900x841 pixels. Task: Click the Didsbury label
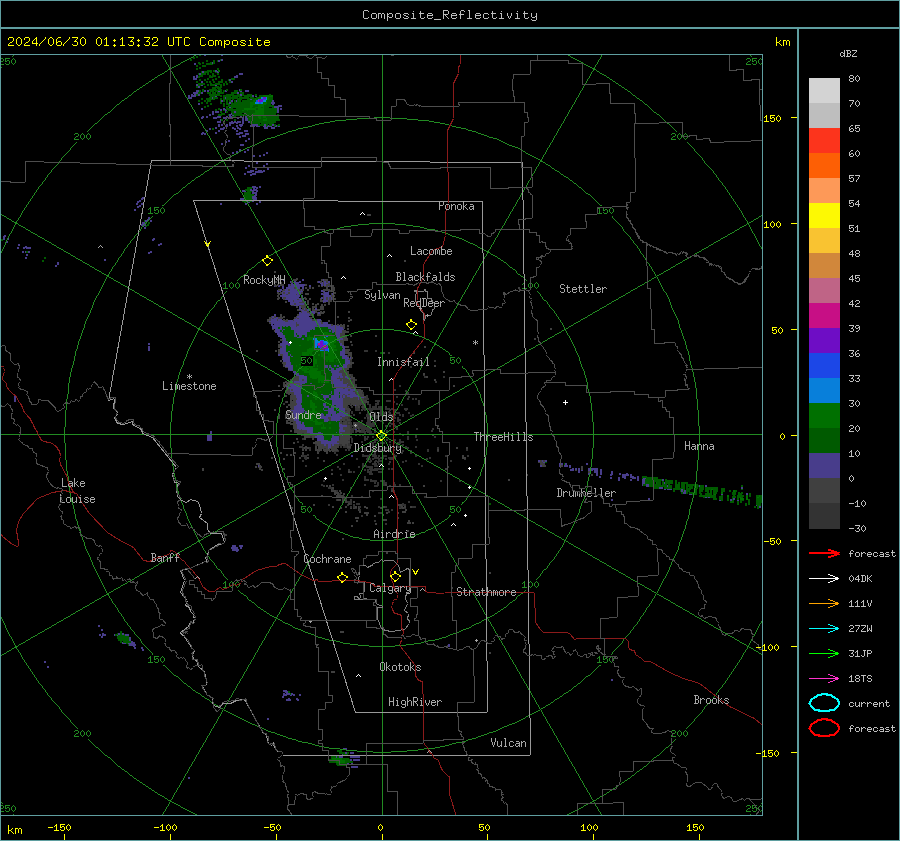[377, 448]
